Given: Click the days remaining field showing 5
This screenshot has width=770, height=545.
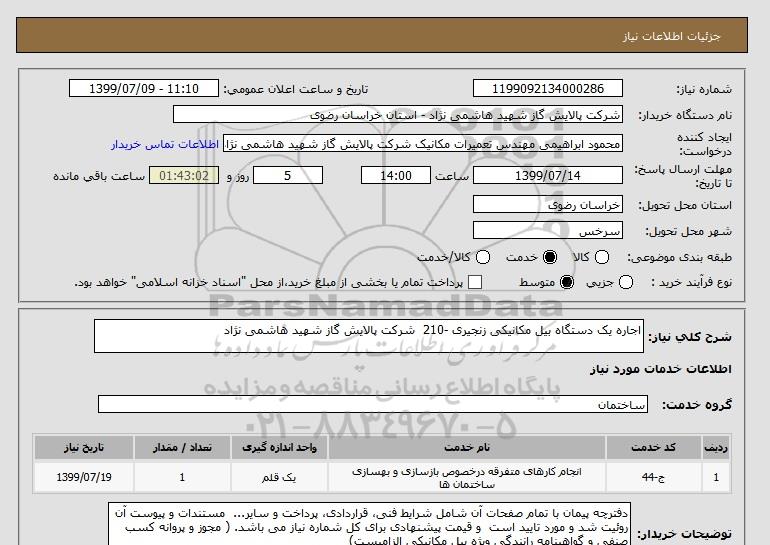Looking at the screenshot, I should coord(288,175).
